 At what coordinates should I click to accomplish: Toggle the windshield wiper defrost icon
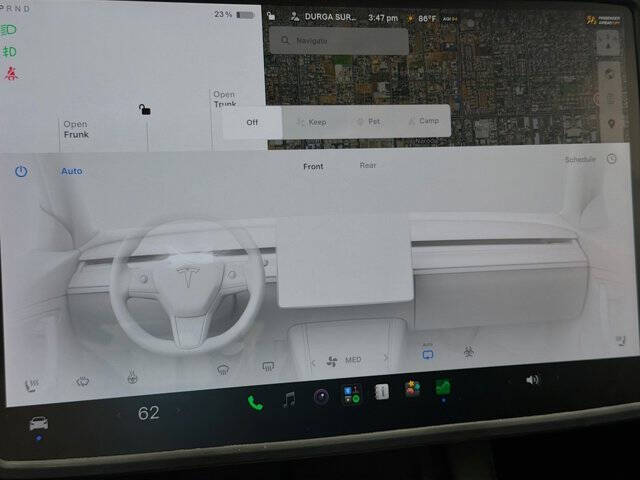[82, 382]
